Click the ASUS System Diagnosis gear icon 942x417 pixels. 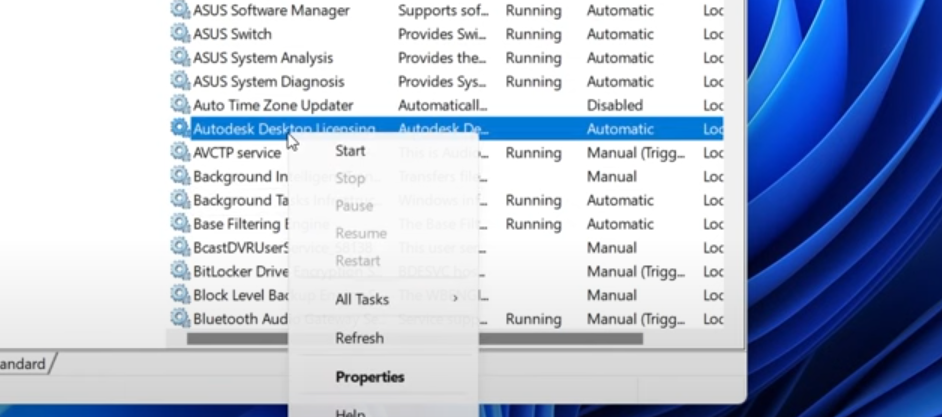click(x=180, y=81)
